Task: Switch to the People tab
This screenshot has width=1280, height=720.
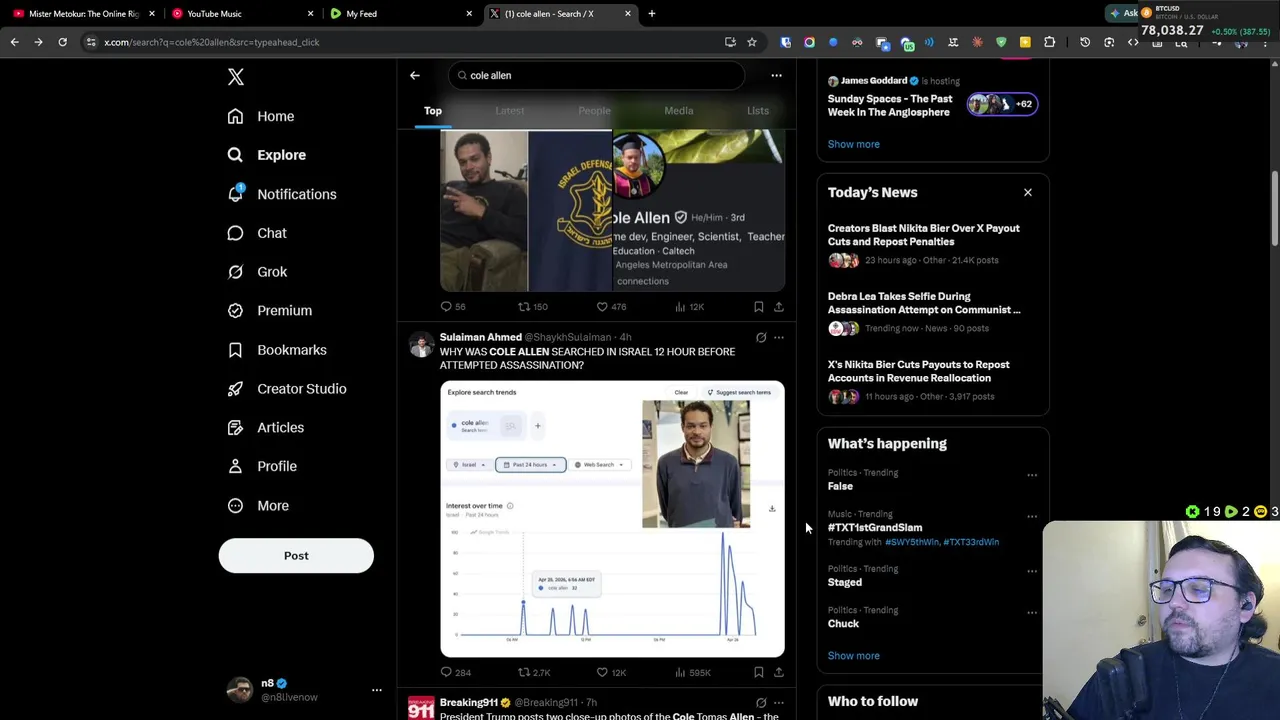Action: coord(594,111)
